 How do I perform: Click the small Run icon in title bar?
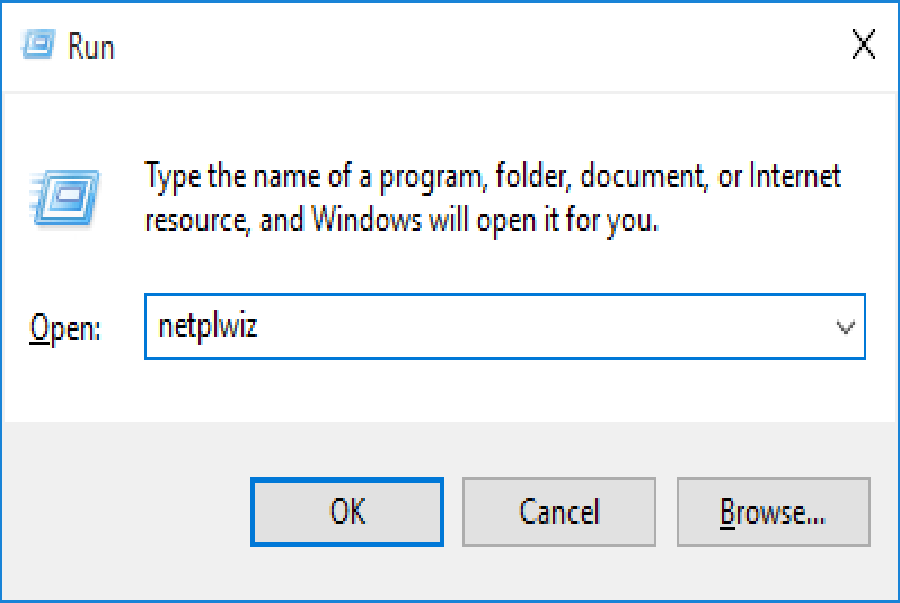(x=38, y=44)
